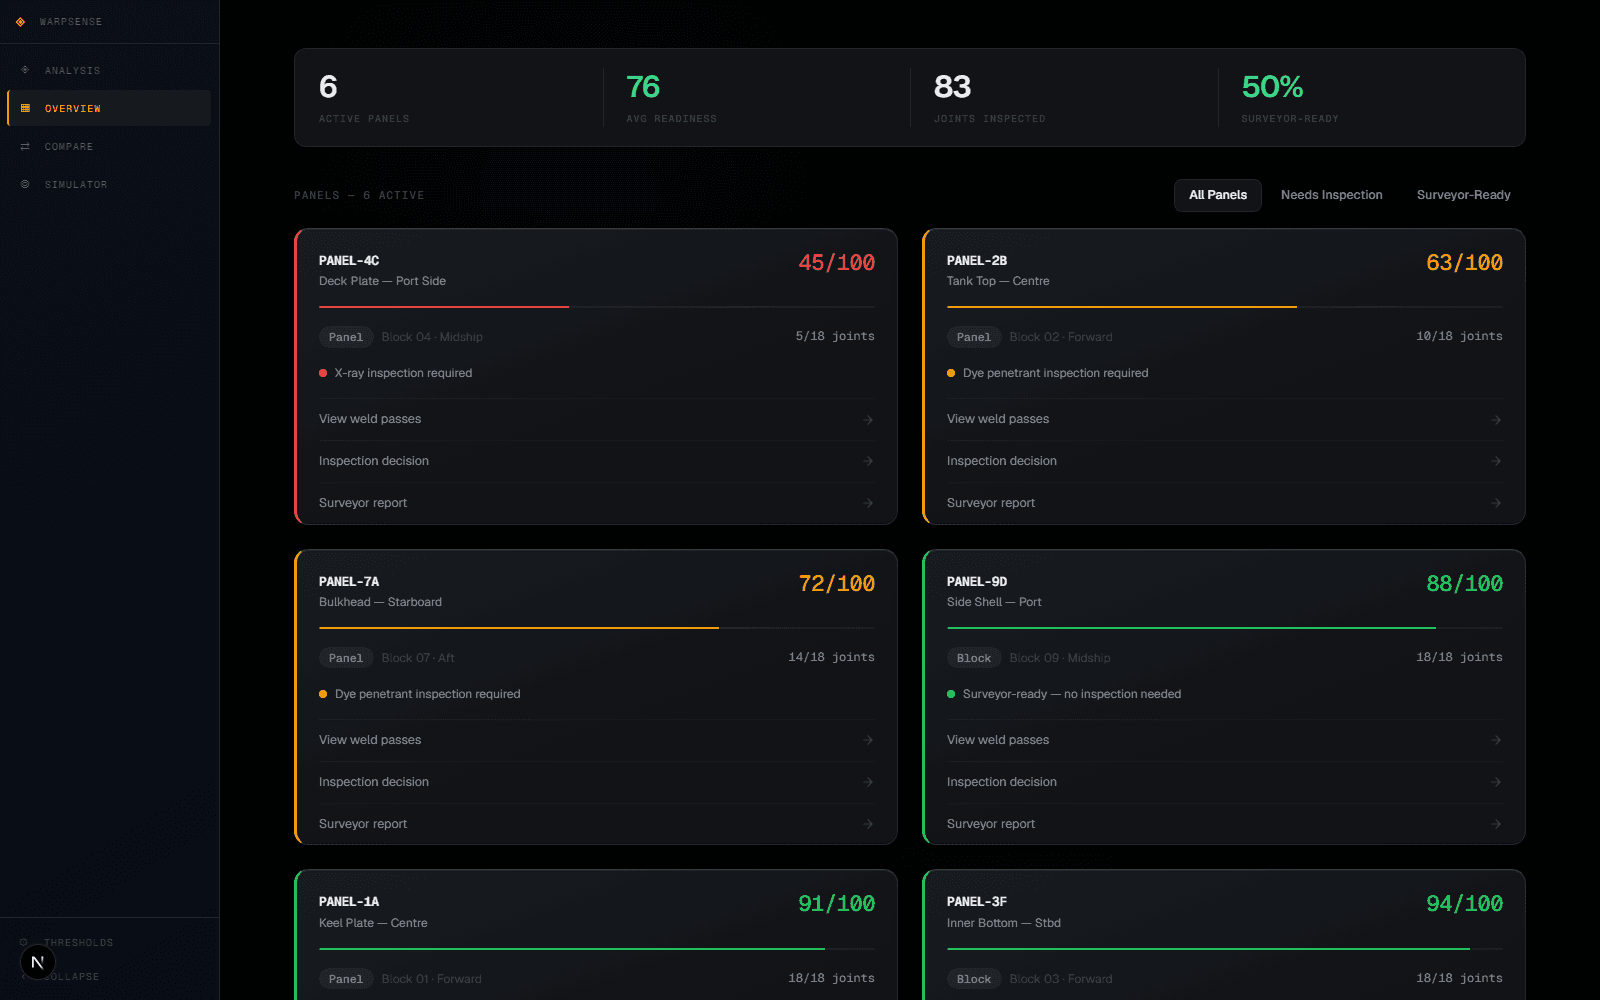Click the 63/100 score on PANEL-2B
Image resolution: width=1600 pixels, height=1000 pixels.
pyautogui.click(x=1464, y=263)
